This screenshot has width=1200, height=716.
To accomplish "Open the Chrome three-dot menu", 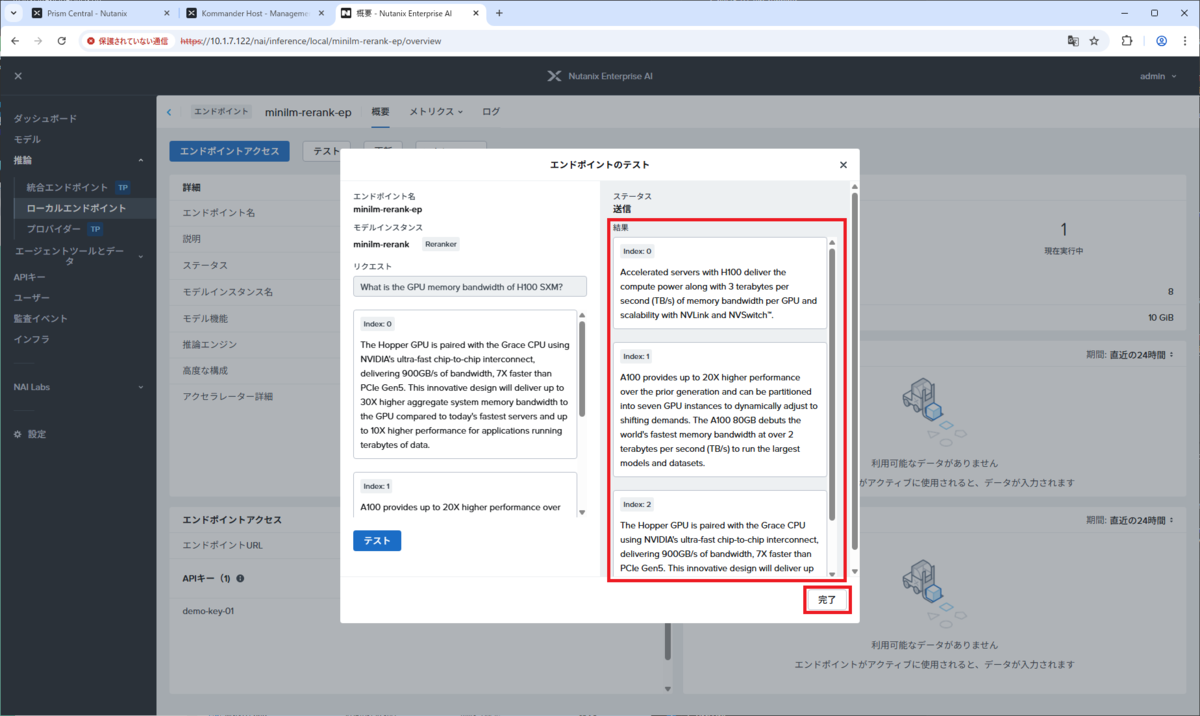I will click(1185, 41).
